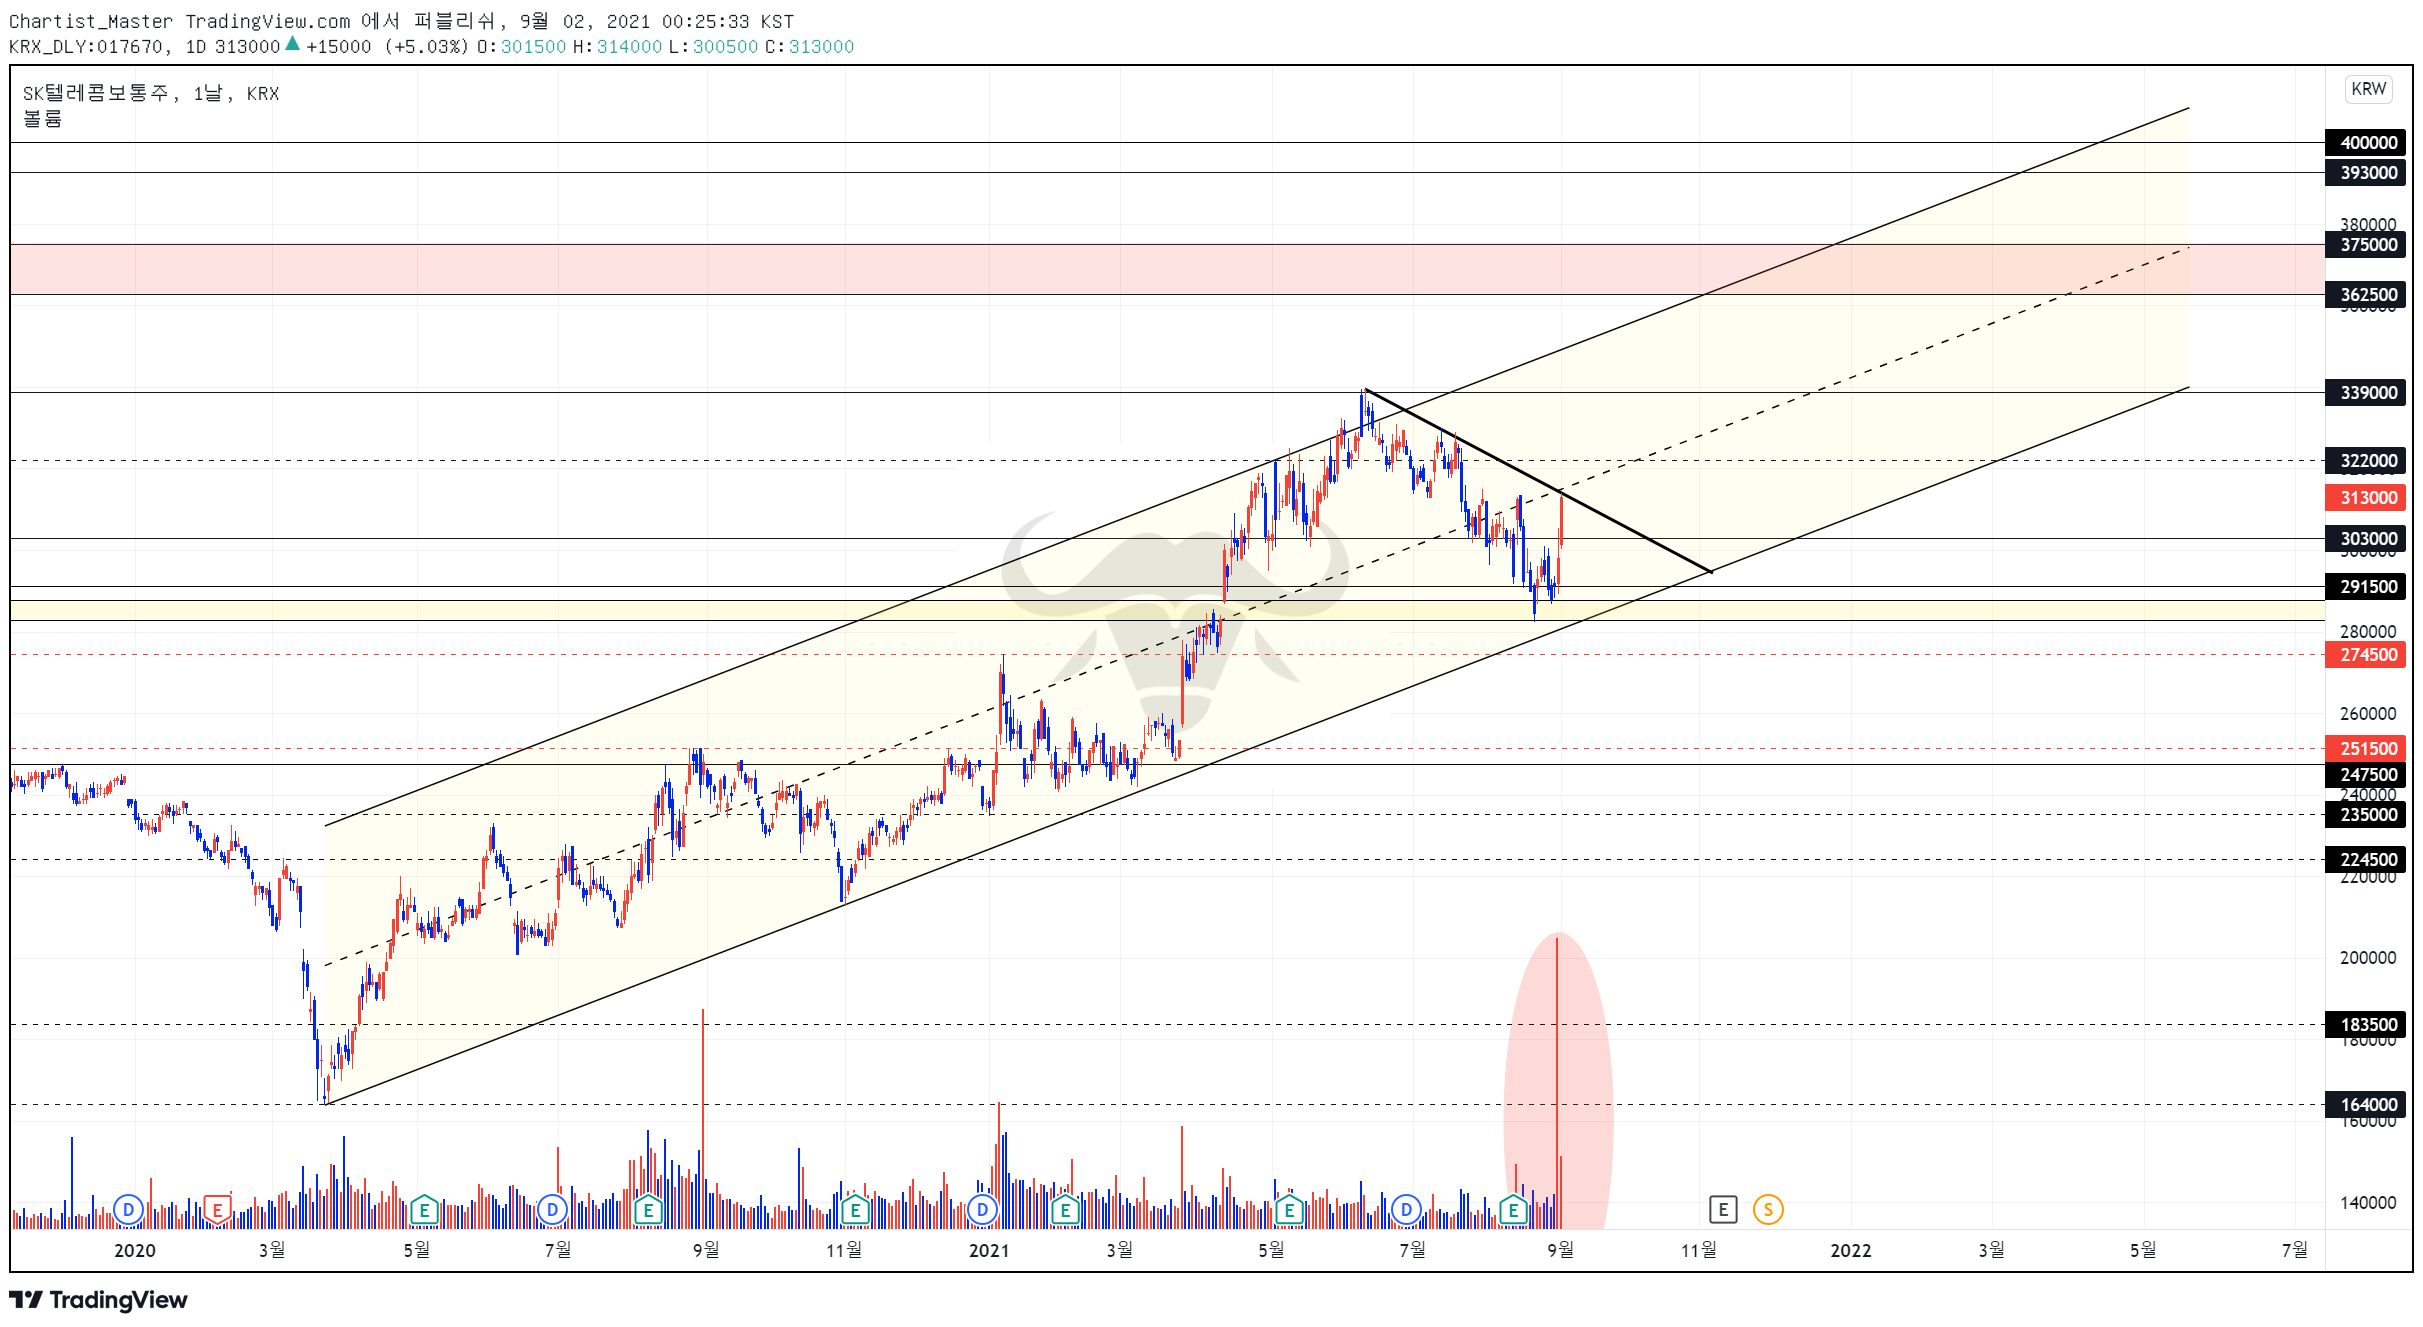Click the D dividend marker beside 2020 label

[x=128, y=1210]
